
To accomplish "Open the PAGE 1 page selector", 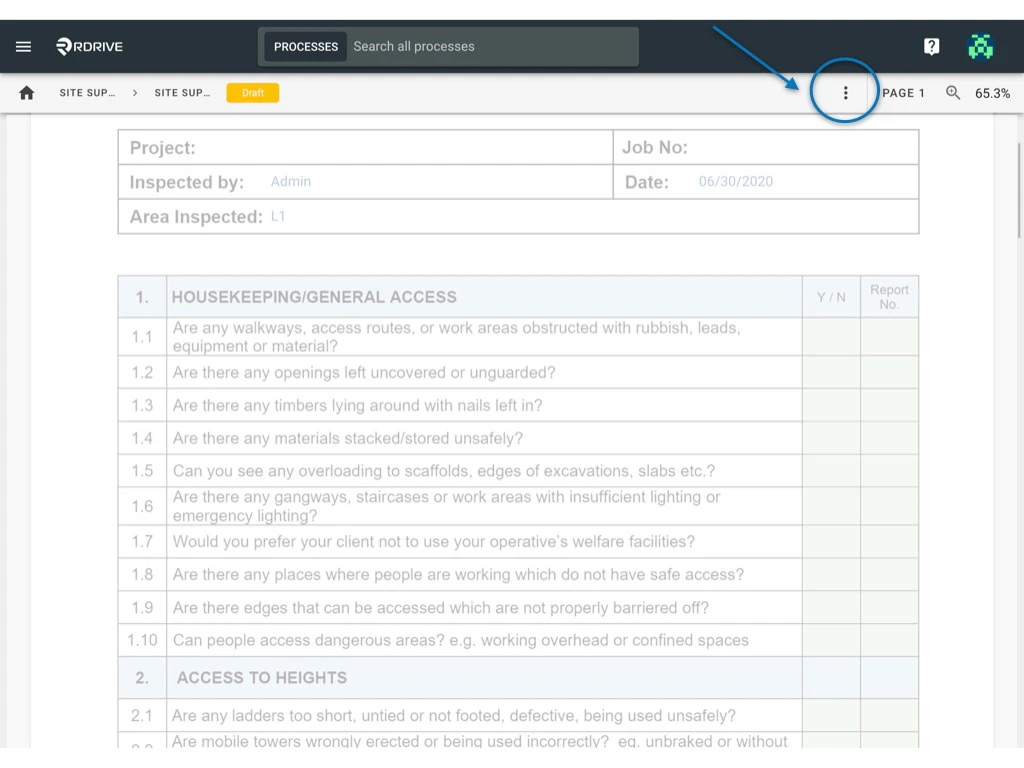I will (x=902, y=92).
